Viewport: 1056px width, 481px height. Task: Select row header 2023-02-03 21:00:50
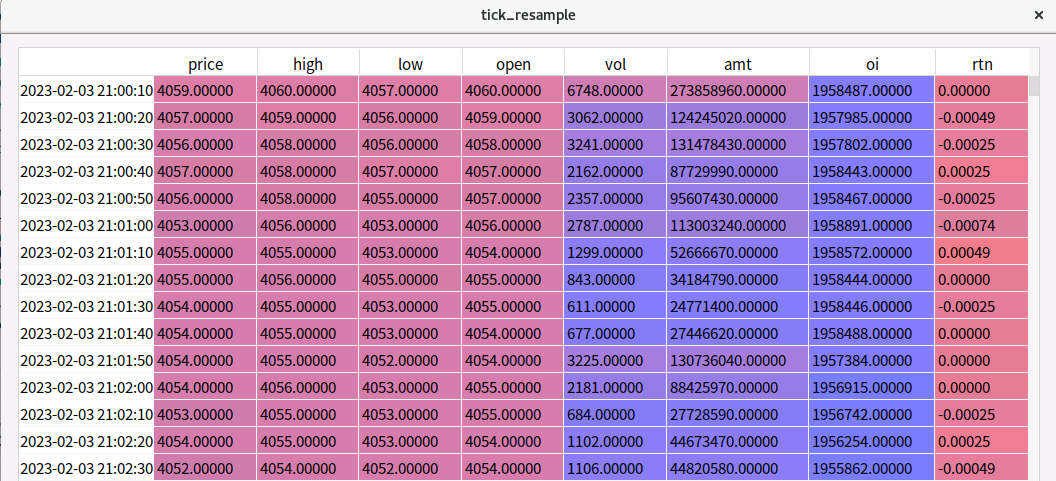pos(86,198)
